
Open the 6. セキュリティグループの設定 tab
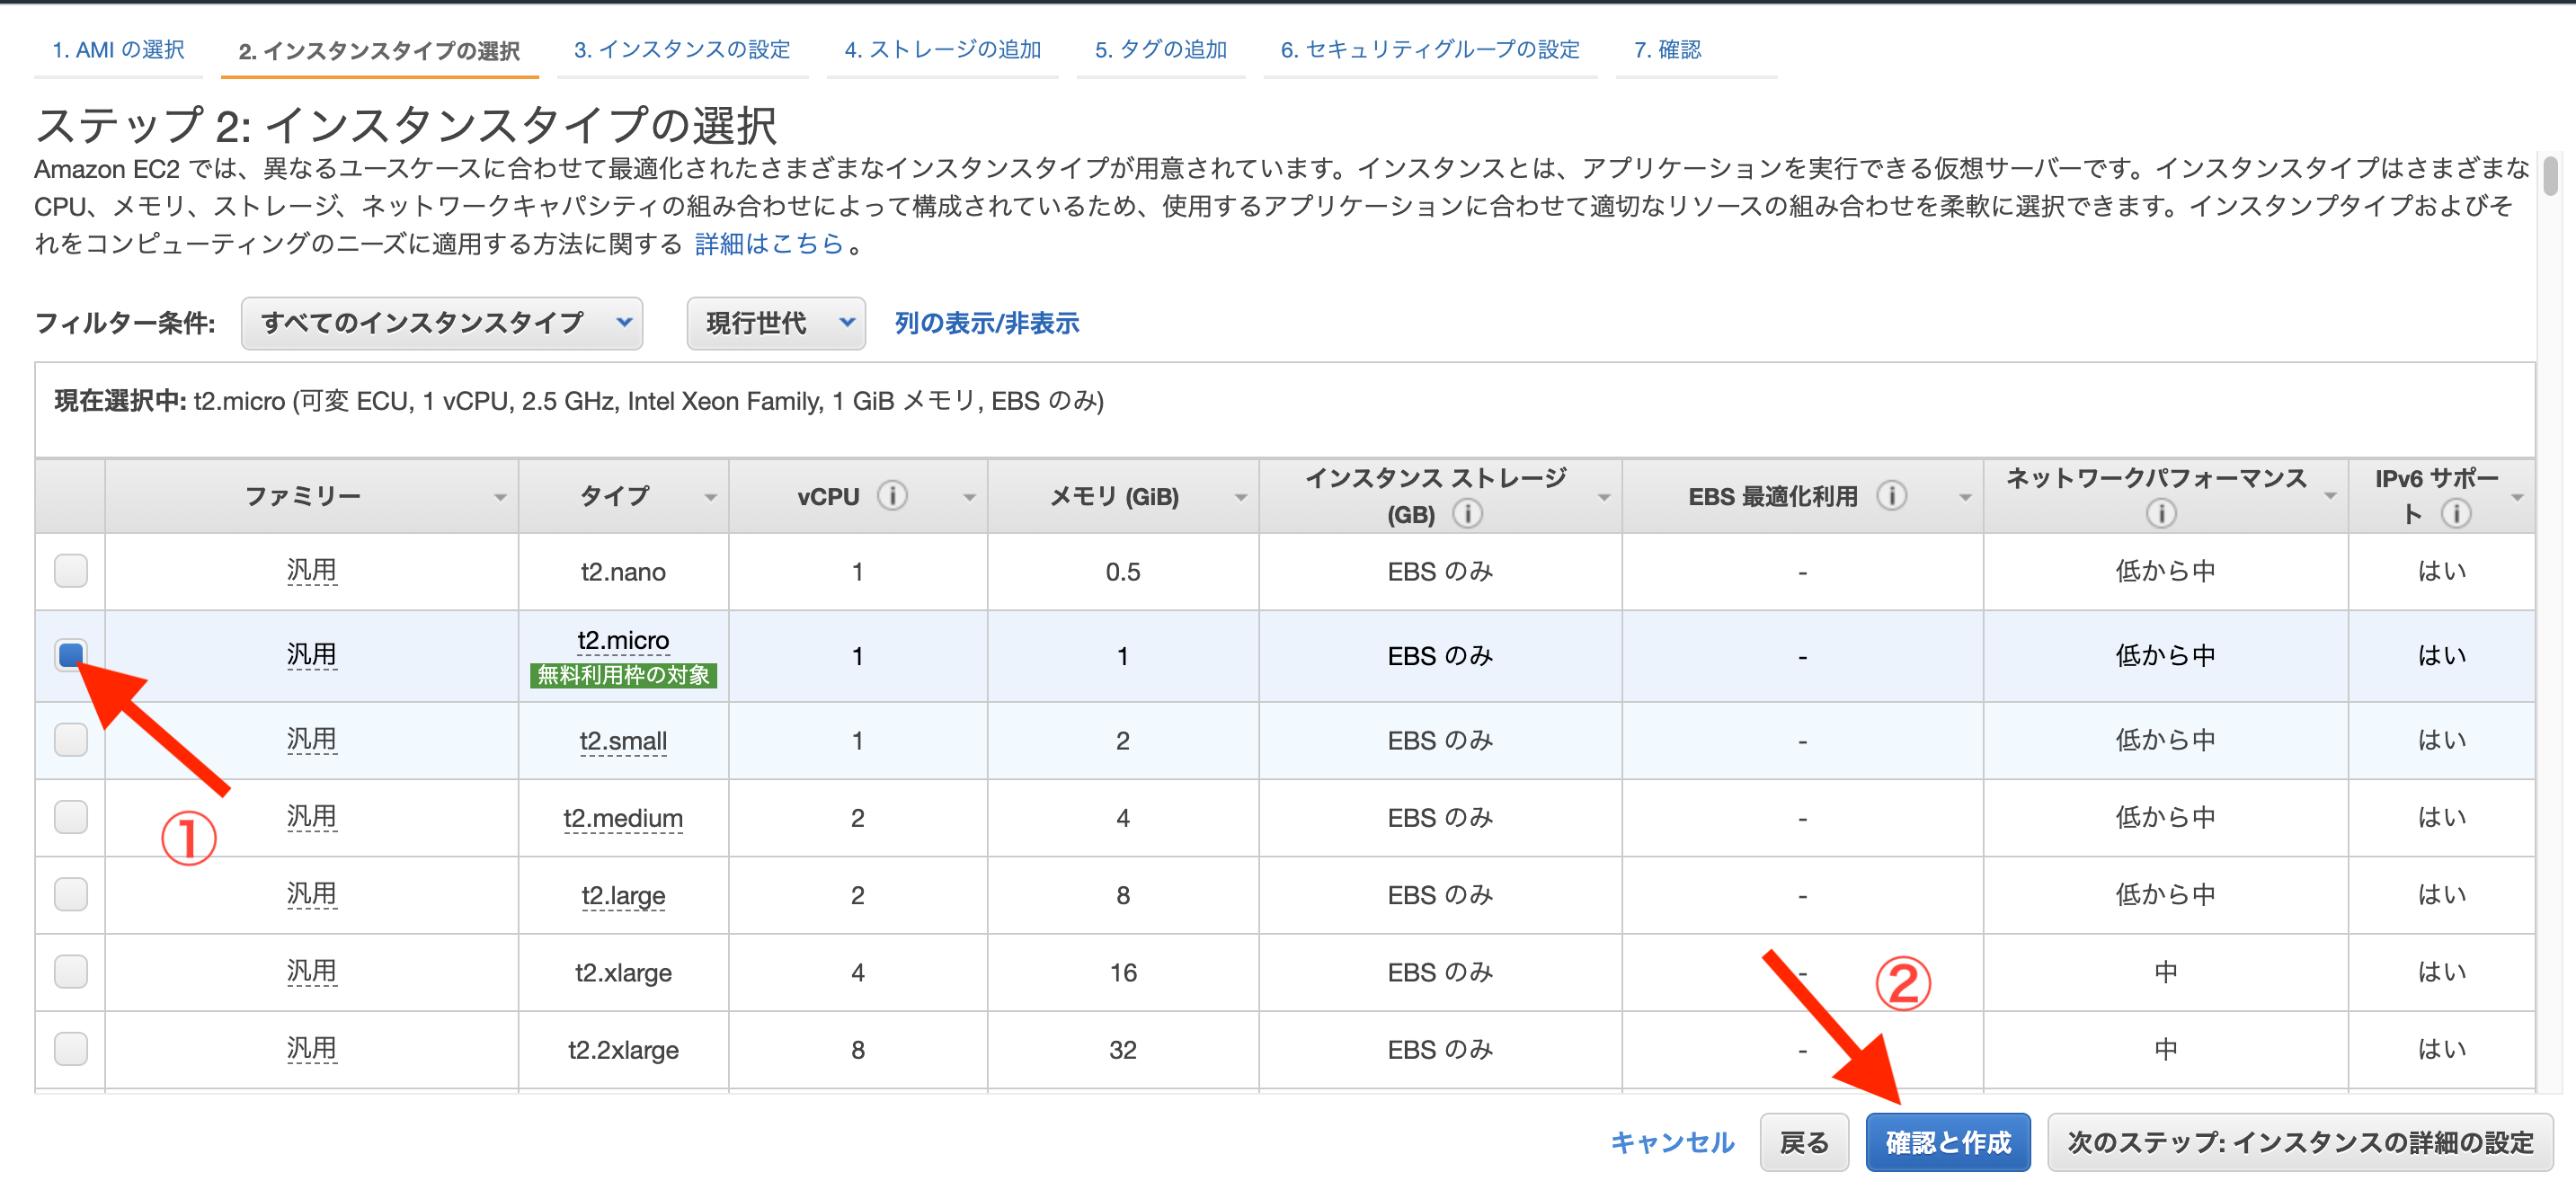[x=1430, y=50]
